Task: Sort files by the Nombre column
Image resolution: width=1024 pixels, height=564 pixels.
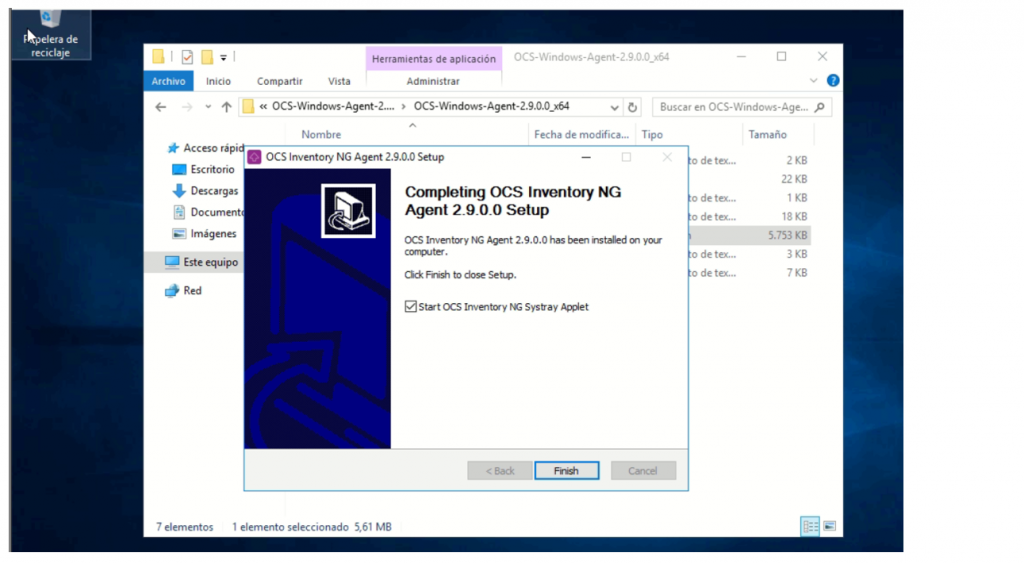Action: (321, 134)
